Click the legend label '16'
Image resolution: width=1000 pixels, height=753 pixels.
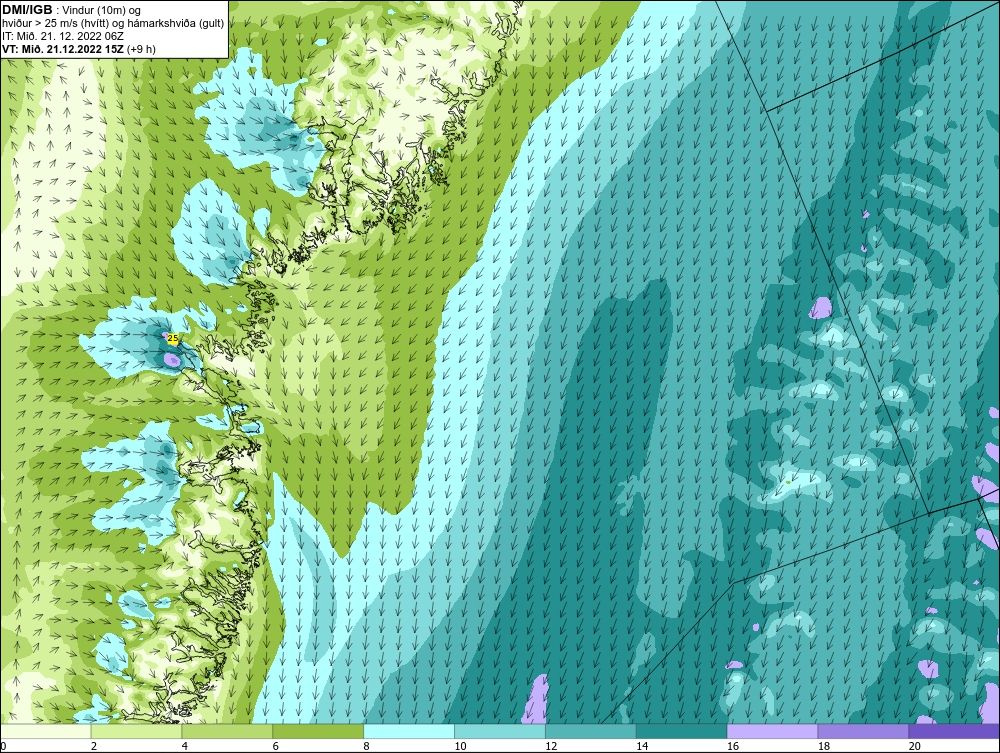coord(733,746)
